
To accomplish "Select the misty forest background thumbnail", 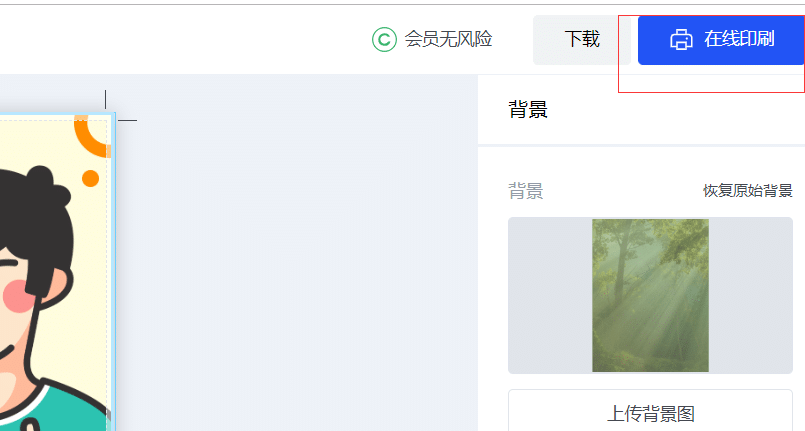I will point(650,296).
